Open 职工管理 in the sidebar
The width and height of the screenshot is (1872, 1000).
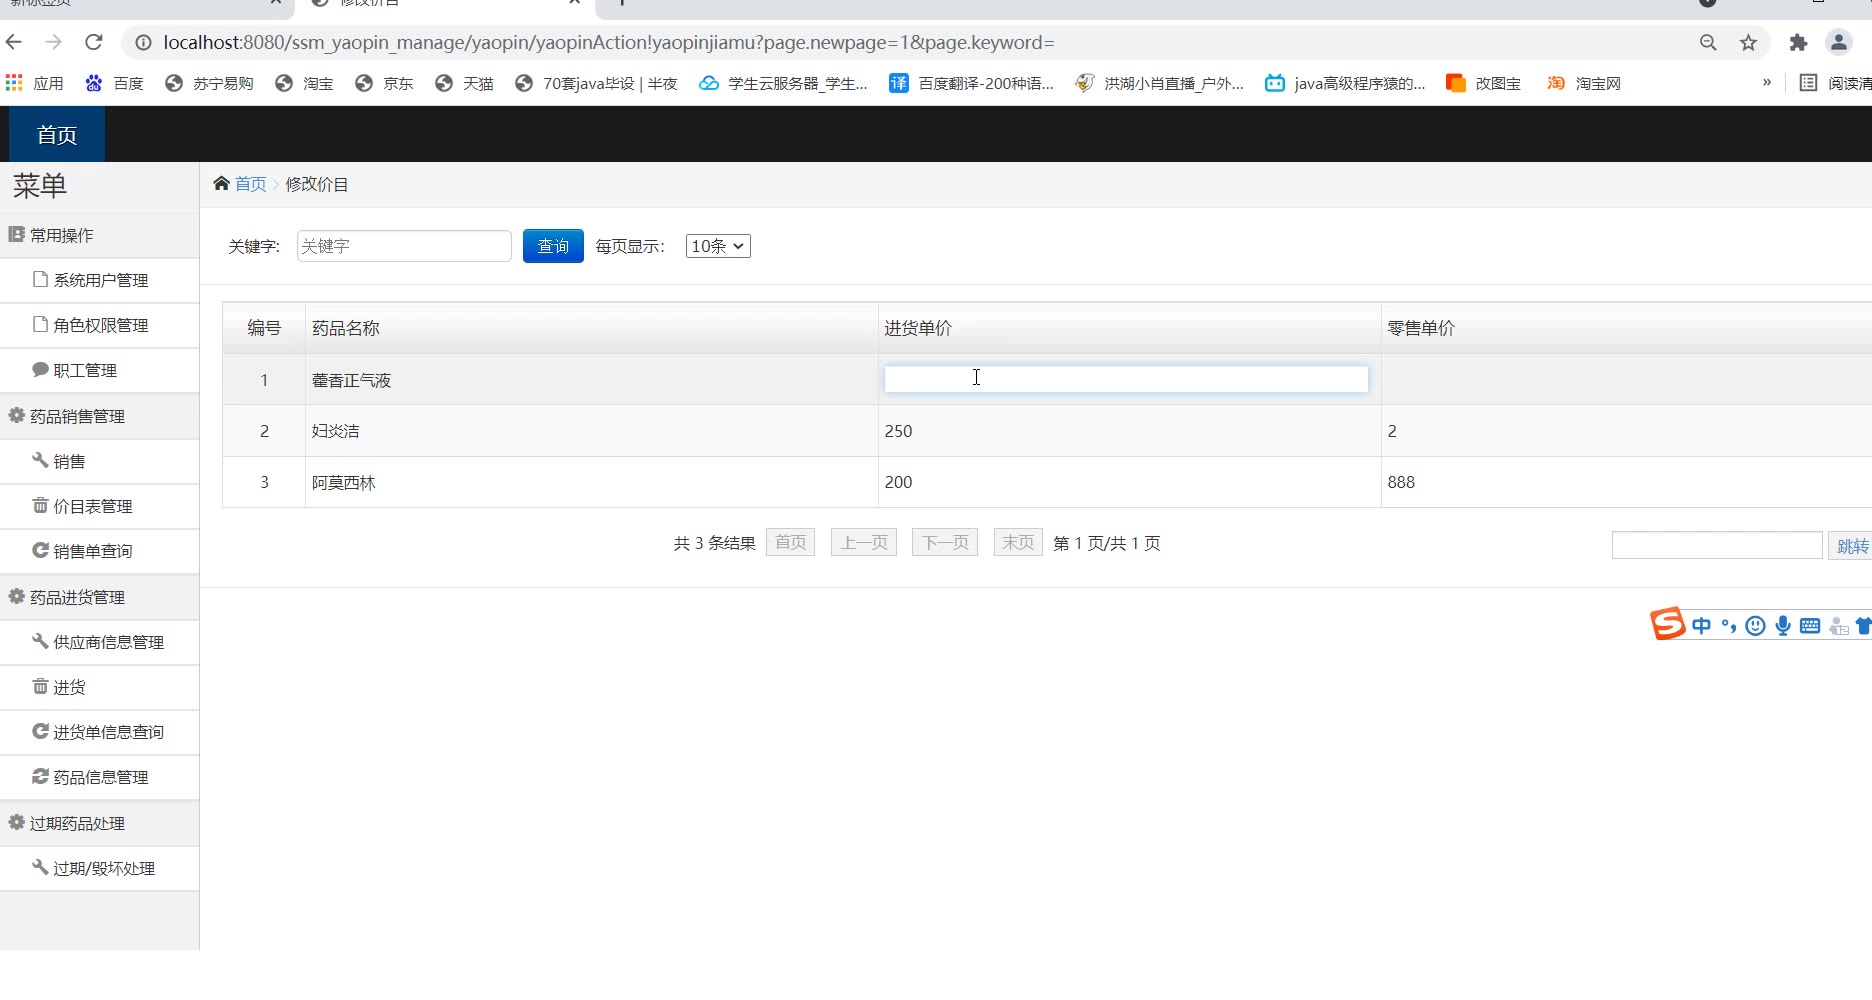(x=100, y=370)
